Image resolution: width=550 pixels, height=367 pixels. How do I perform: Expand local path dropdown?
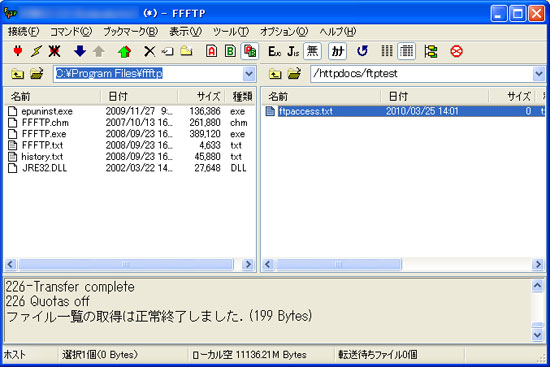point(249,74)
